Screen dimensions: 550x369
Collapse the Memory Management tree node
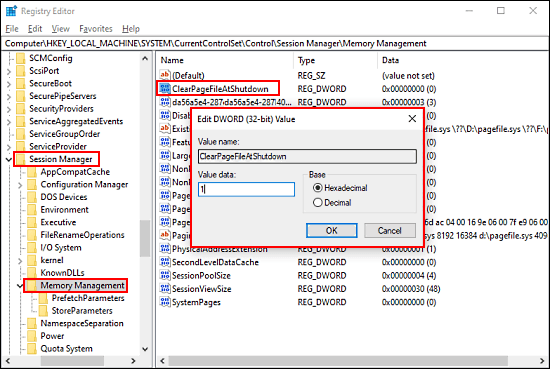tap(20, 286)
